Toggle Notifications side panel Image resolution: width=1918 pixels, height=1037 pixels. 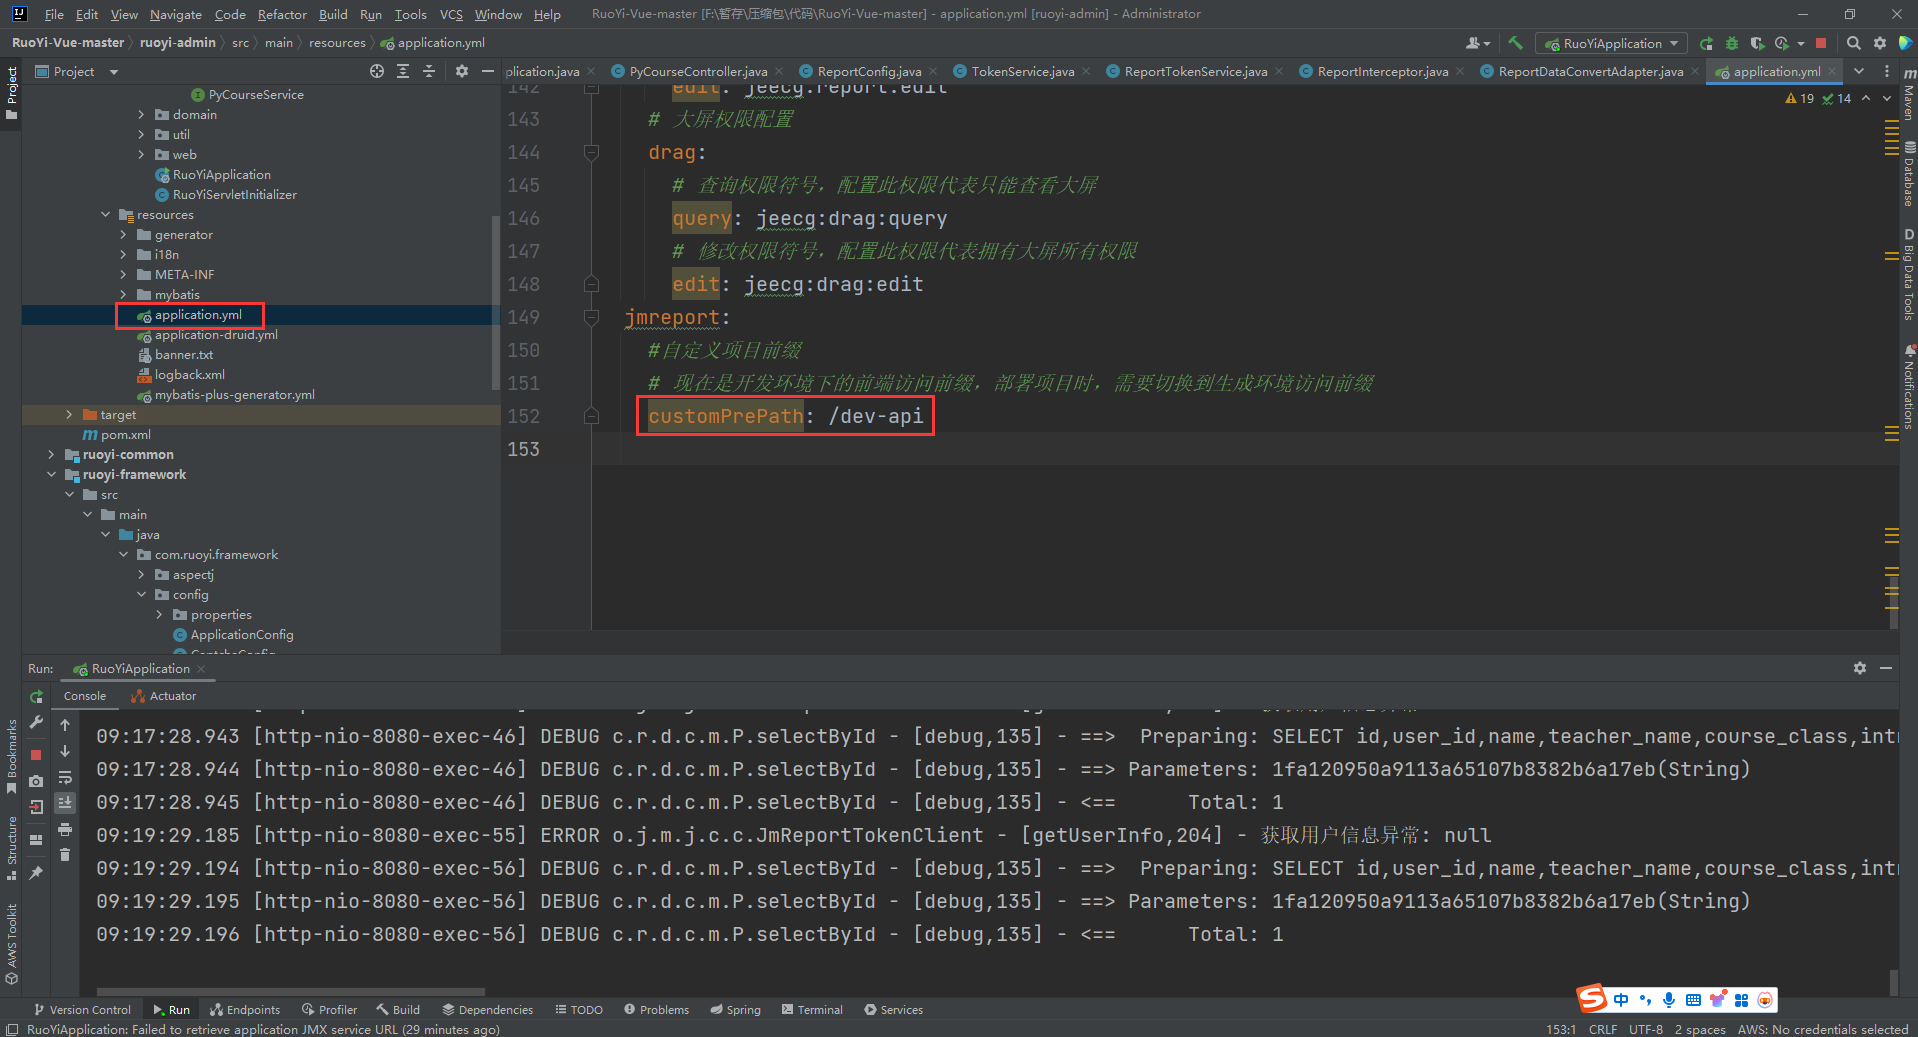point(1908,388)
